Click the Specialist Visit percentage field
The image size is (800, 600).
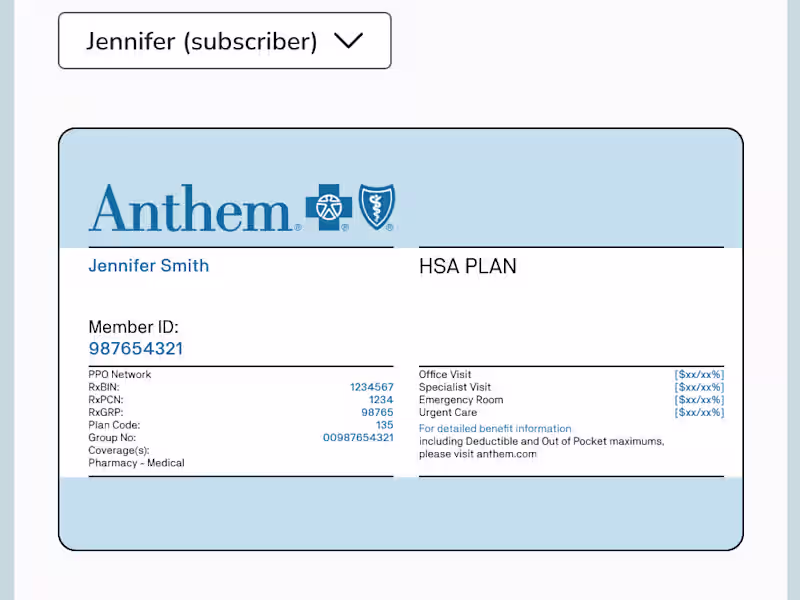click(x=698, y=387)
